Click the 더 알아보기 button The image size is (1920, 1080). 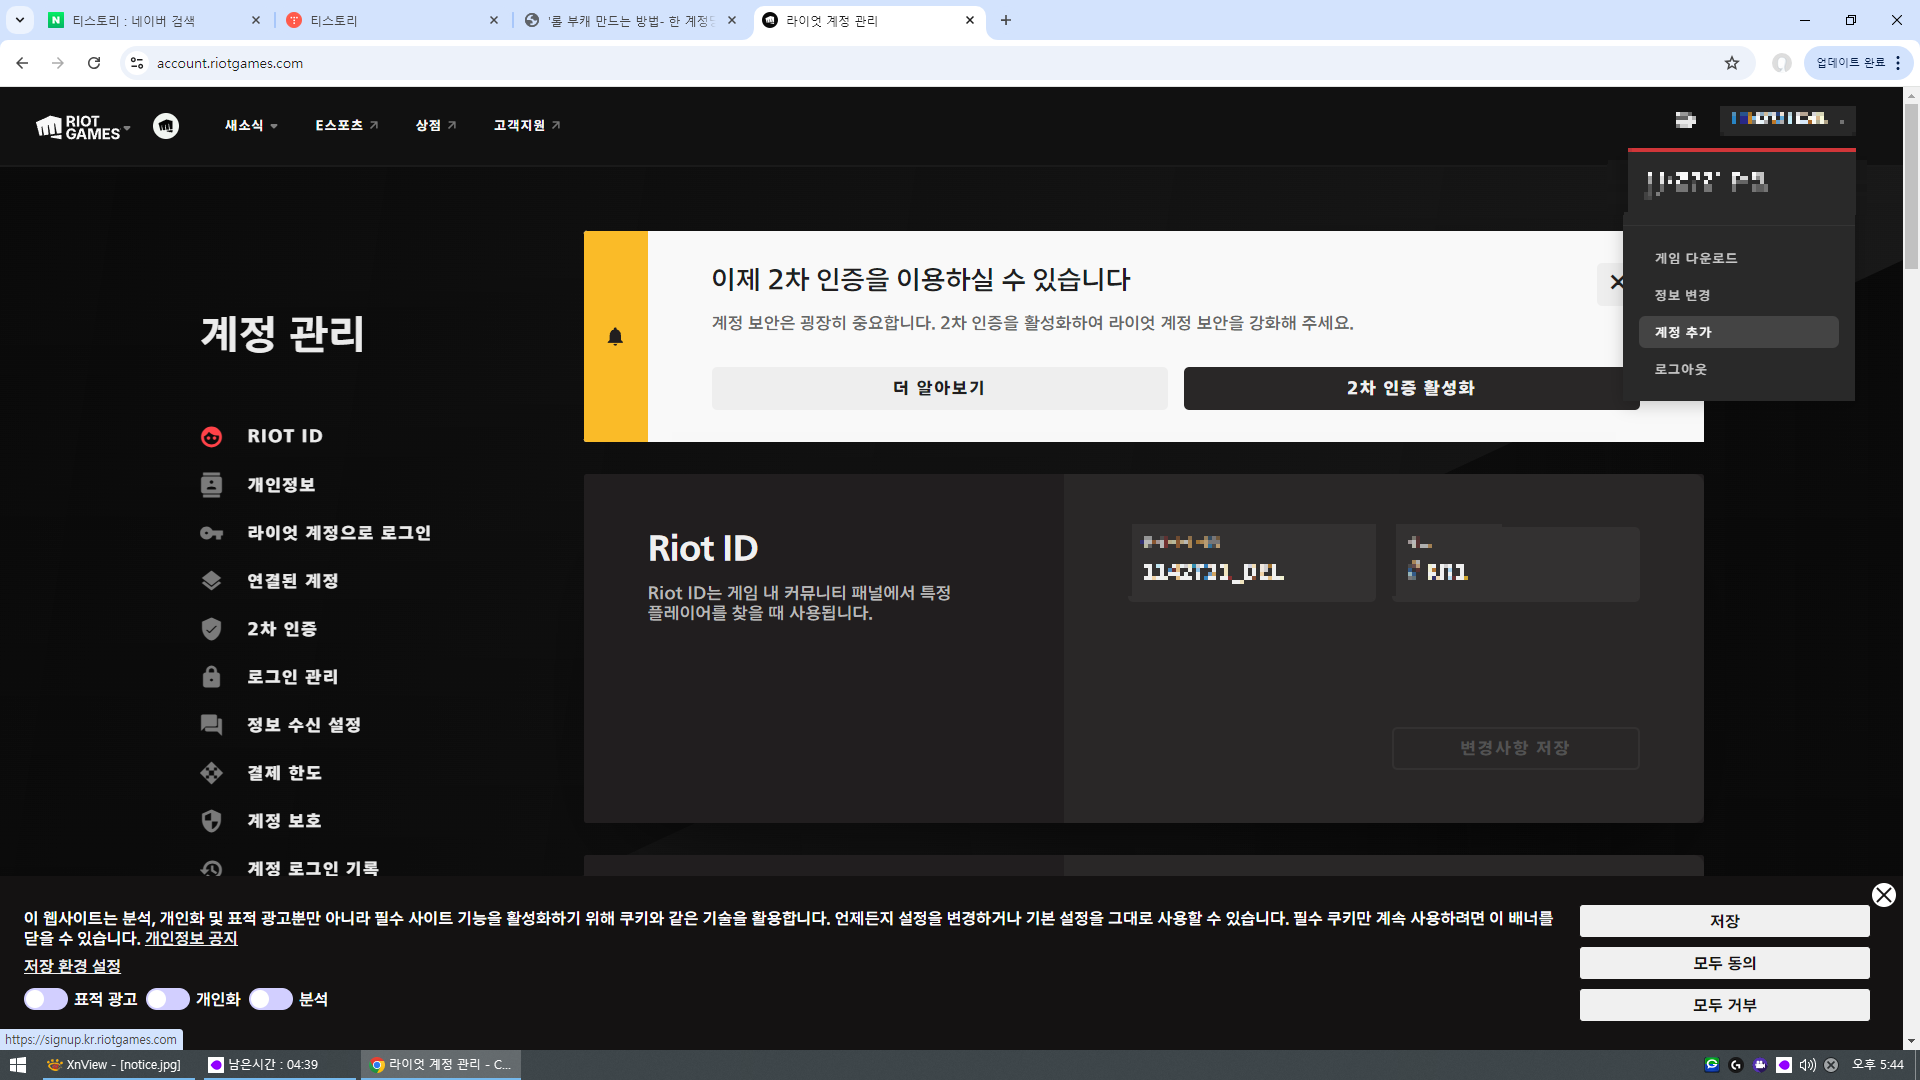pyautogui.click(x=939, y=388)
